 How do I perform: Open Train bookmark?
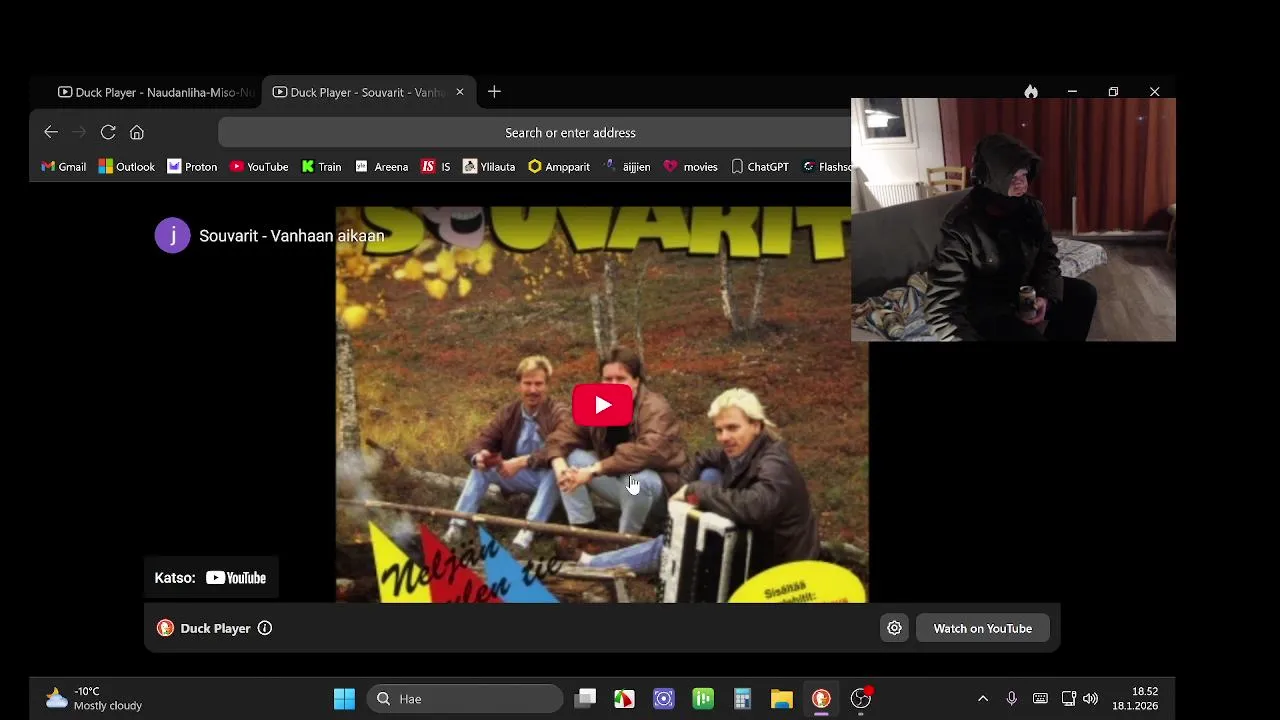321,167
